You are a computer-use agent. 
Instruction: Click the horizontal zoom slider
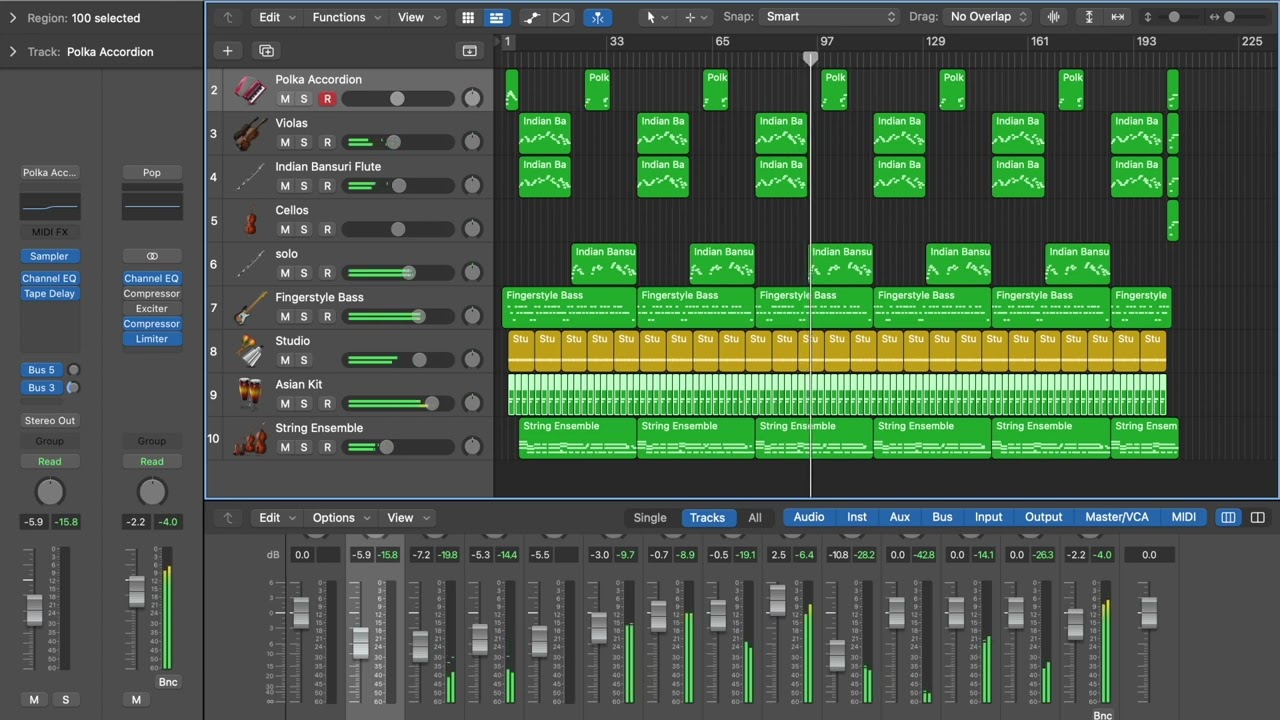[1229, 17]
